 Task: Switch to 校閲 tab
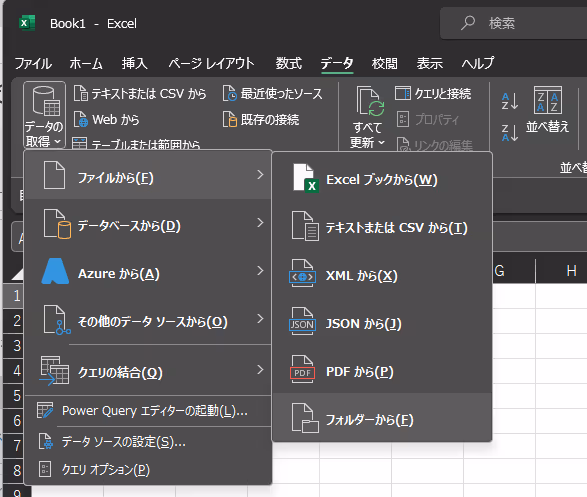point(384,63)
